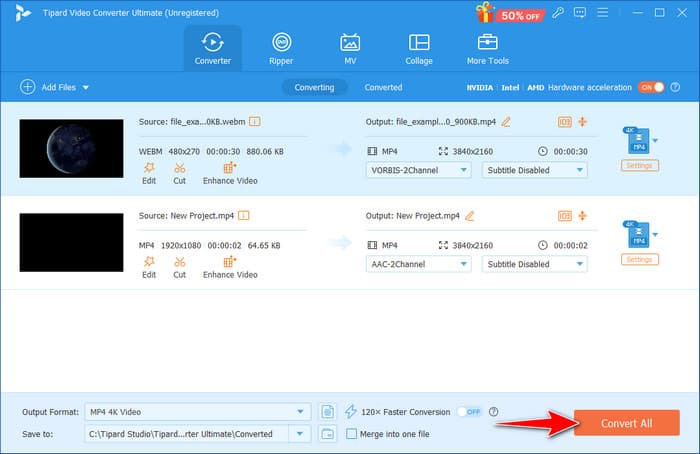Open the feedback chat icon
Viewport: 700px width, 454px height.
[x=580, y=12]
